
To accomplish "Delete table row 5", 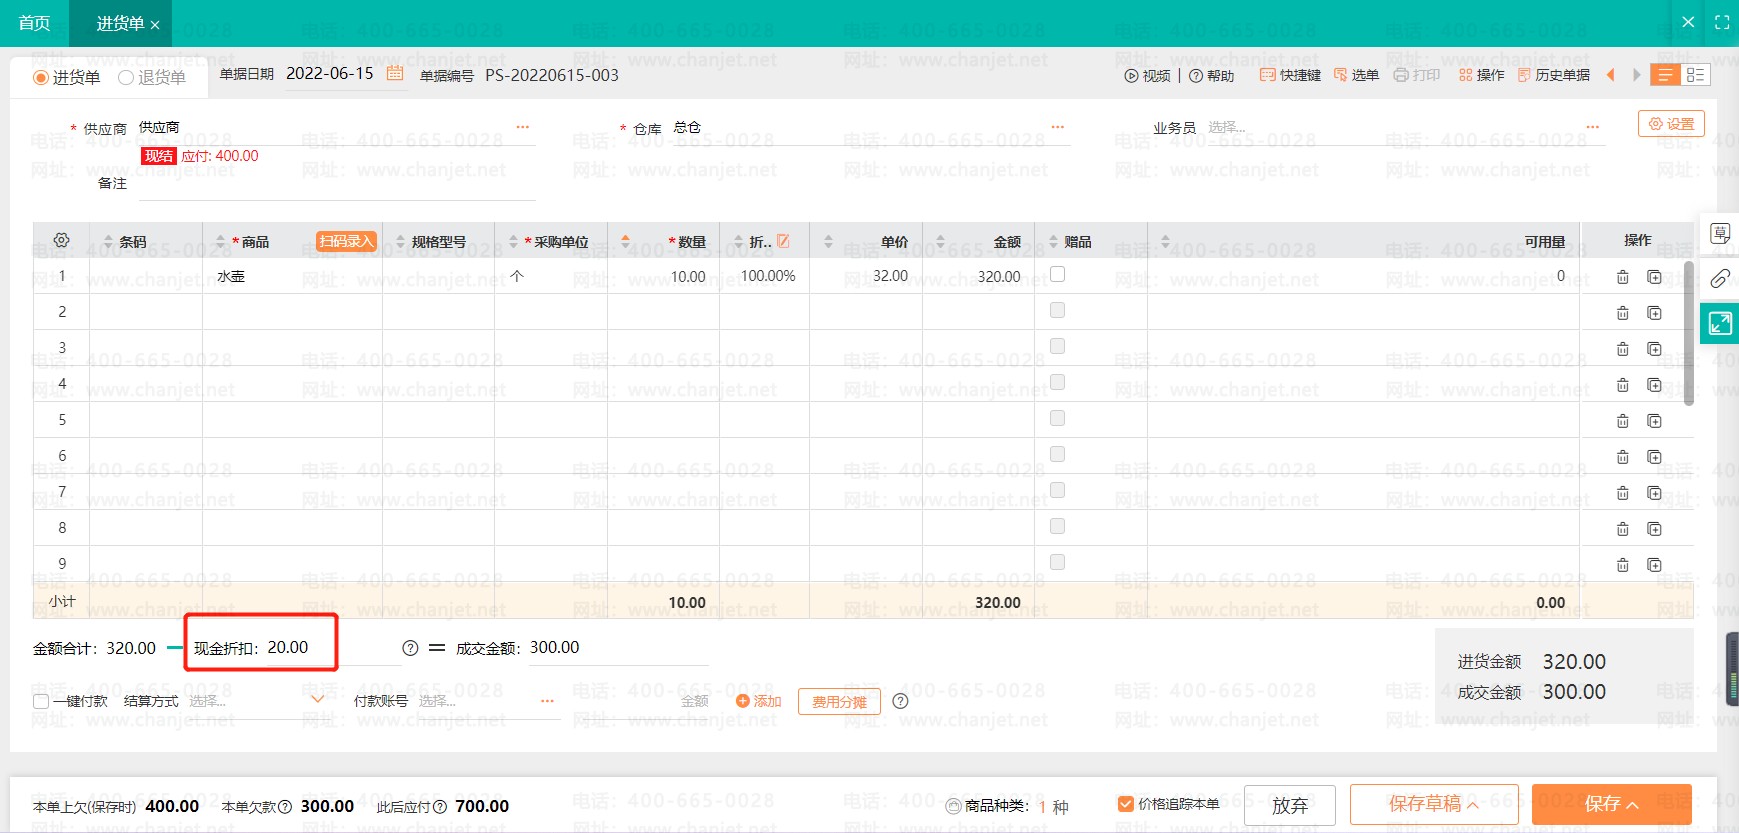I will [1622, 421].
